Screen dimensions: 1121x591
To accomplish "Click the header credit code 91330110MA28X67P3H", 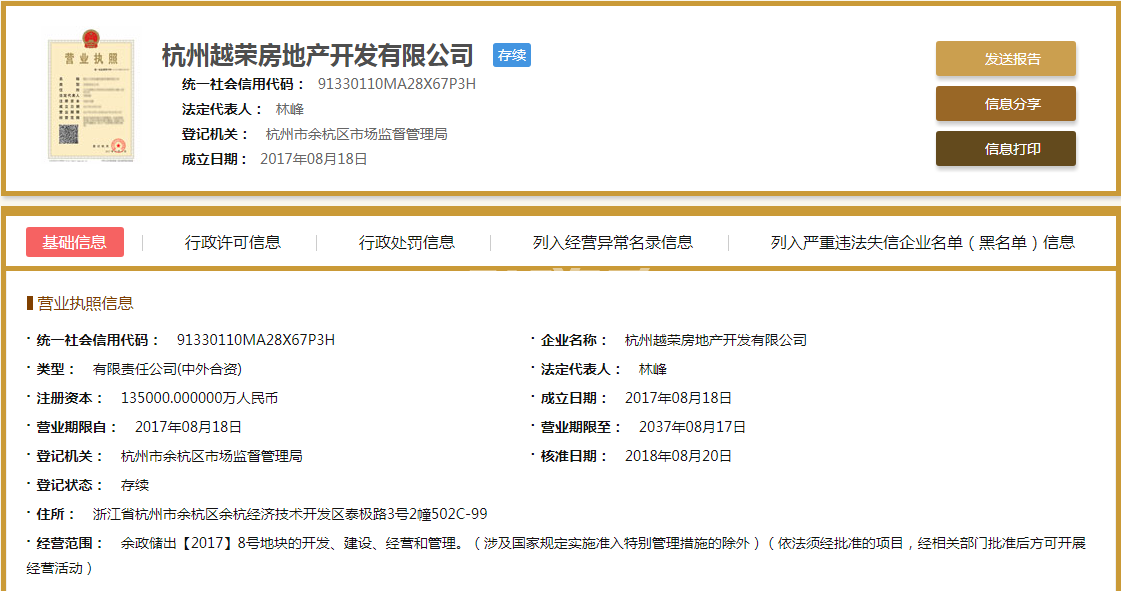I will 397,84.
